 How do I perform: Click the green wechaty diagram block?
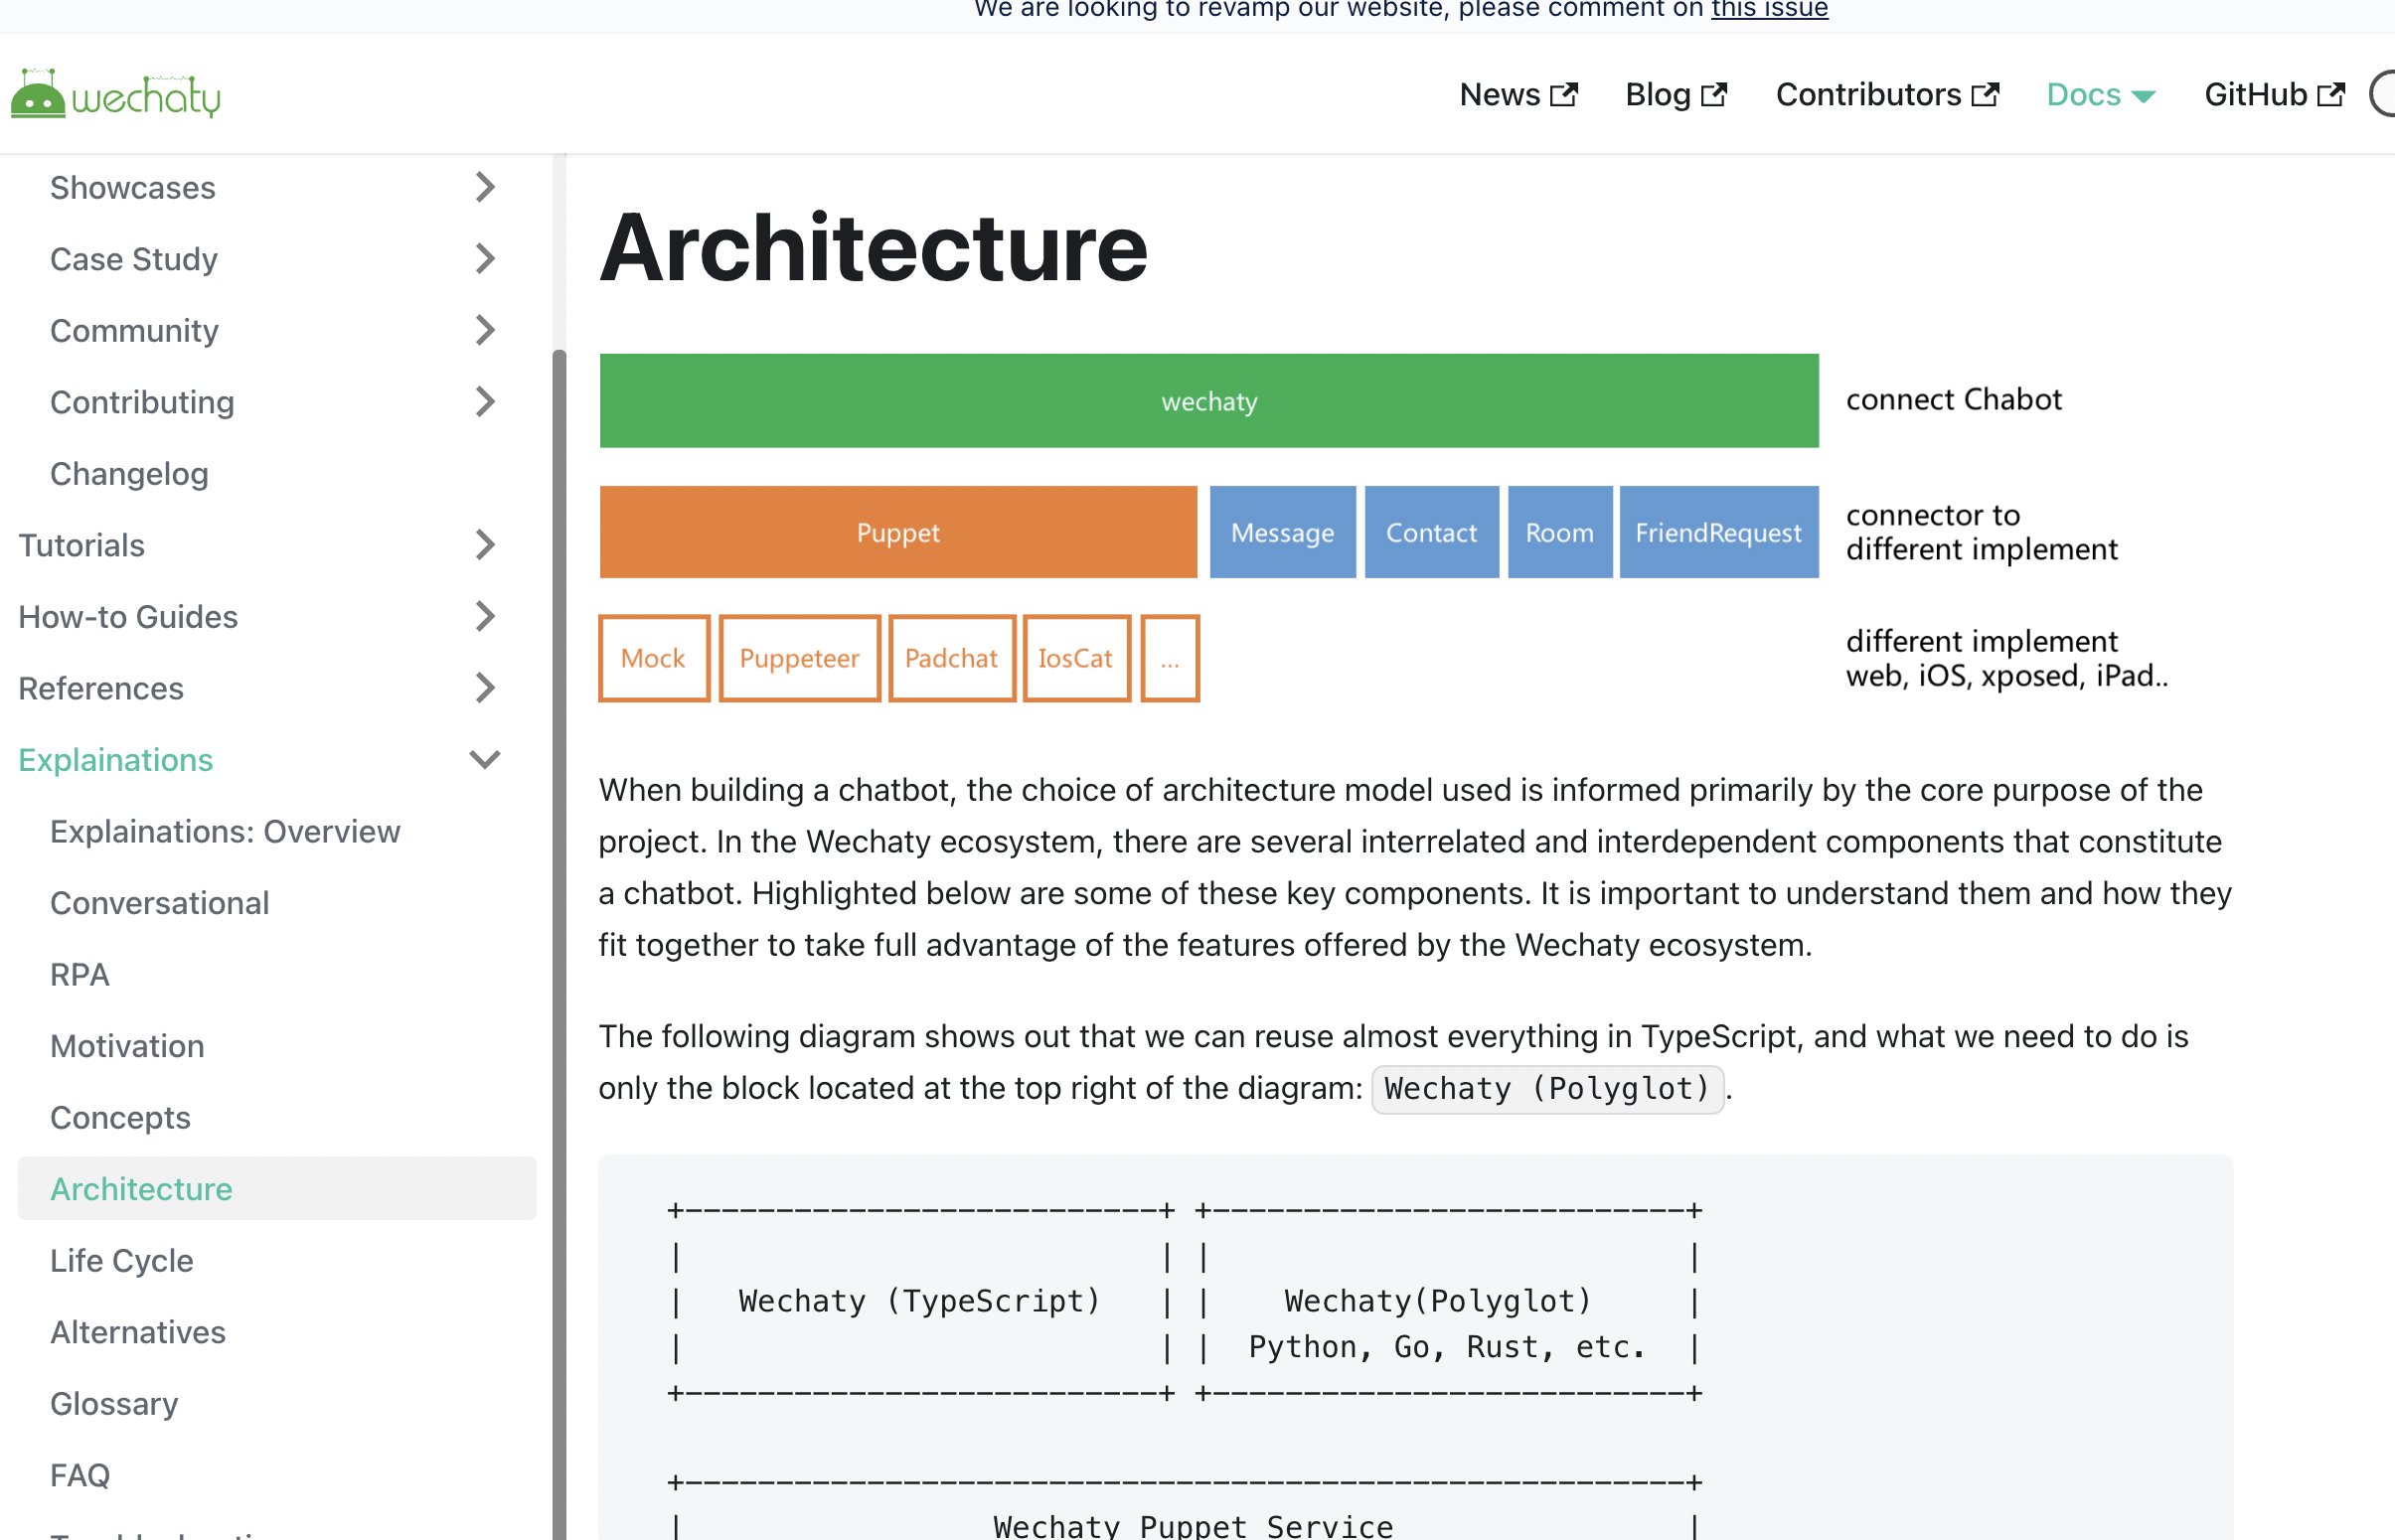point(1208,401)
